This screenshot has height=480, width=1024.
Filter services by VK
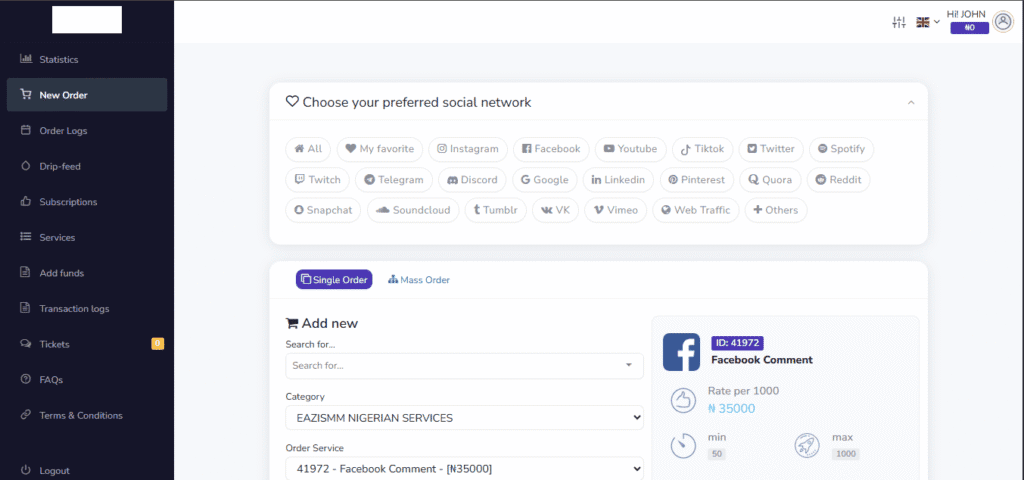(556, 210)
